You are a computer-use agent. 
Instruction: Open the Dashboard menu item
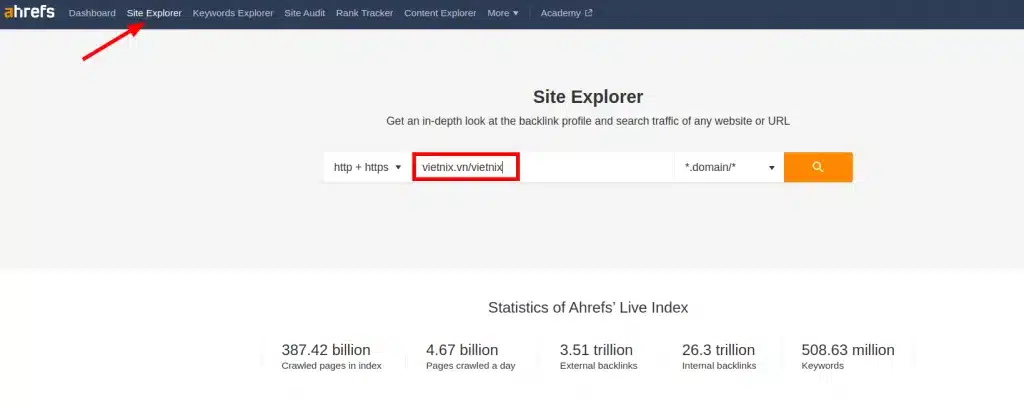point(92,13)
